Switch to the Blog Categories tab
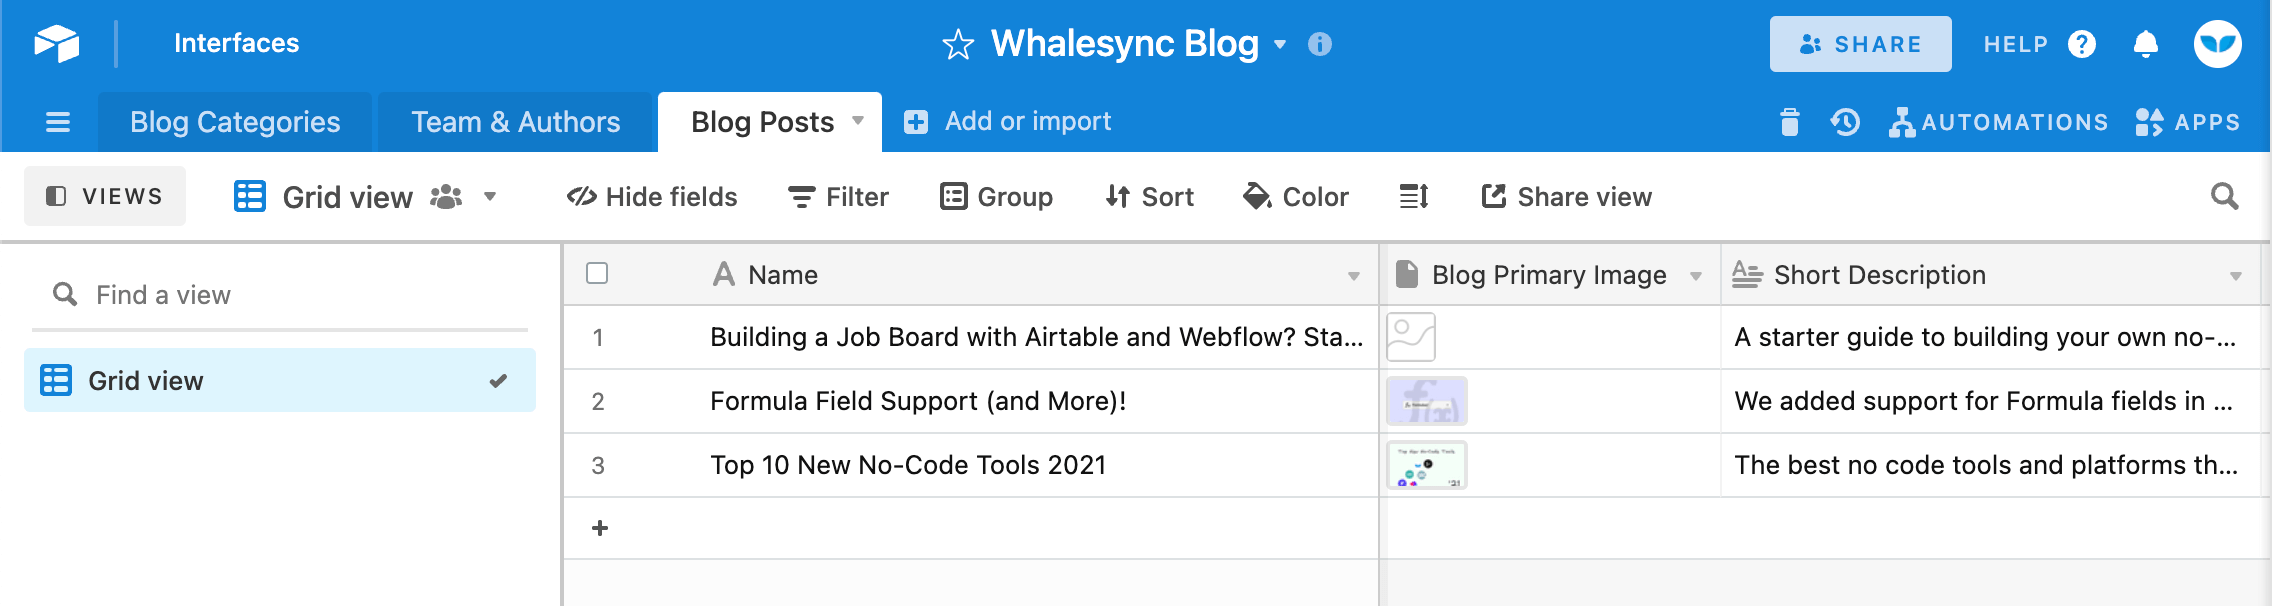 pos(235,122)
